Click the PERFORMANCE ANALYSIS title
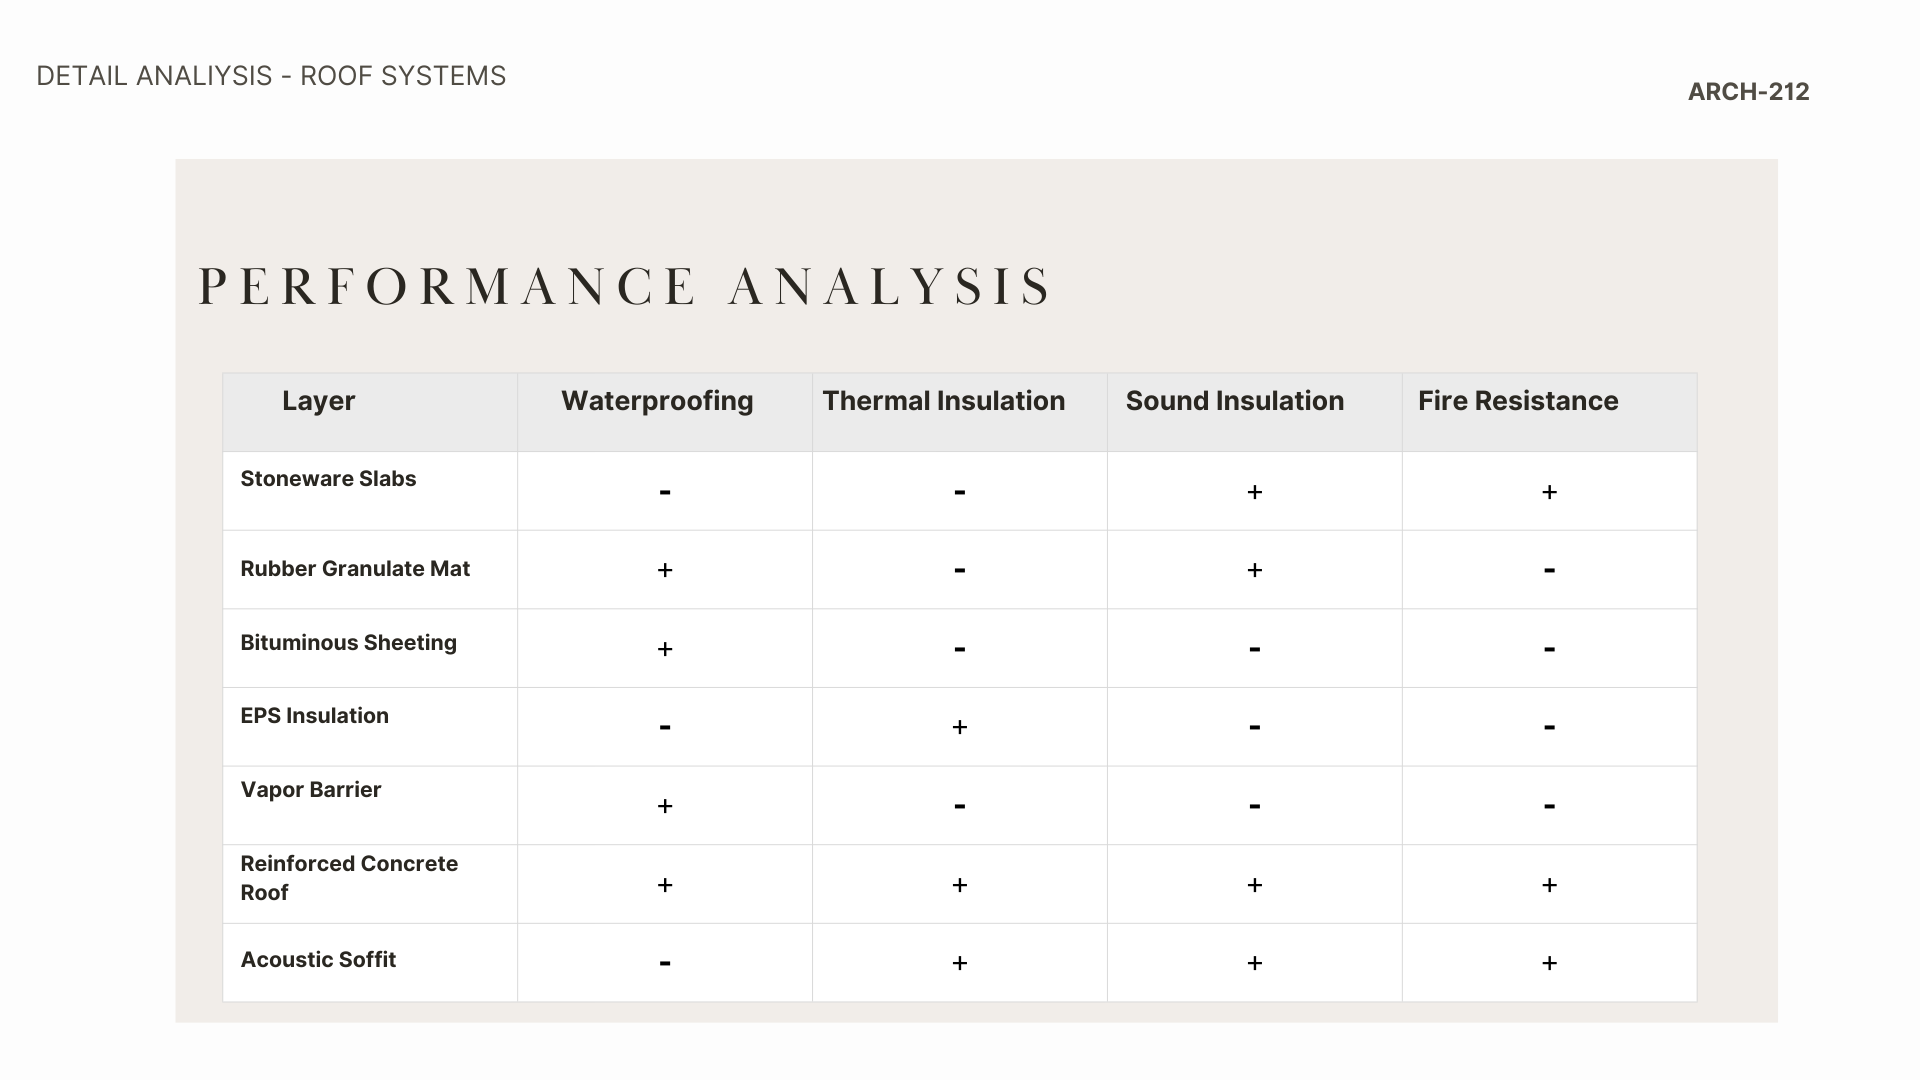Image resolution: width=1920 pixels, height=1080 pixels. (624, 287)
